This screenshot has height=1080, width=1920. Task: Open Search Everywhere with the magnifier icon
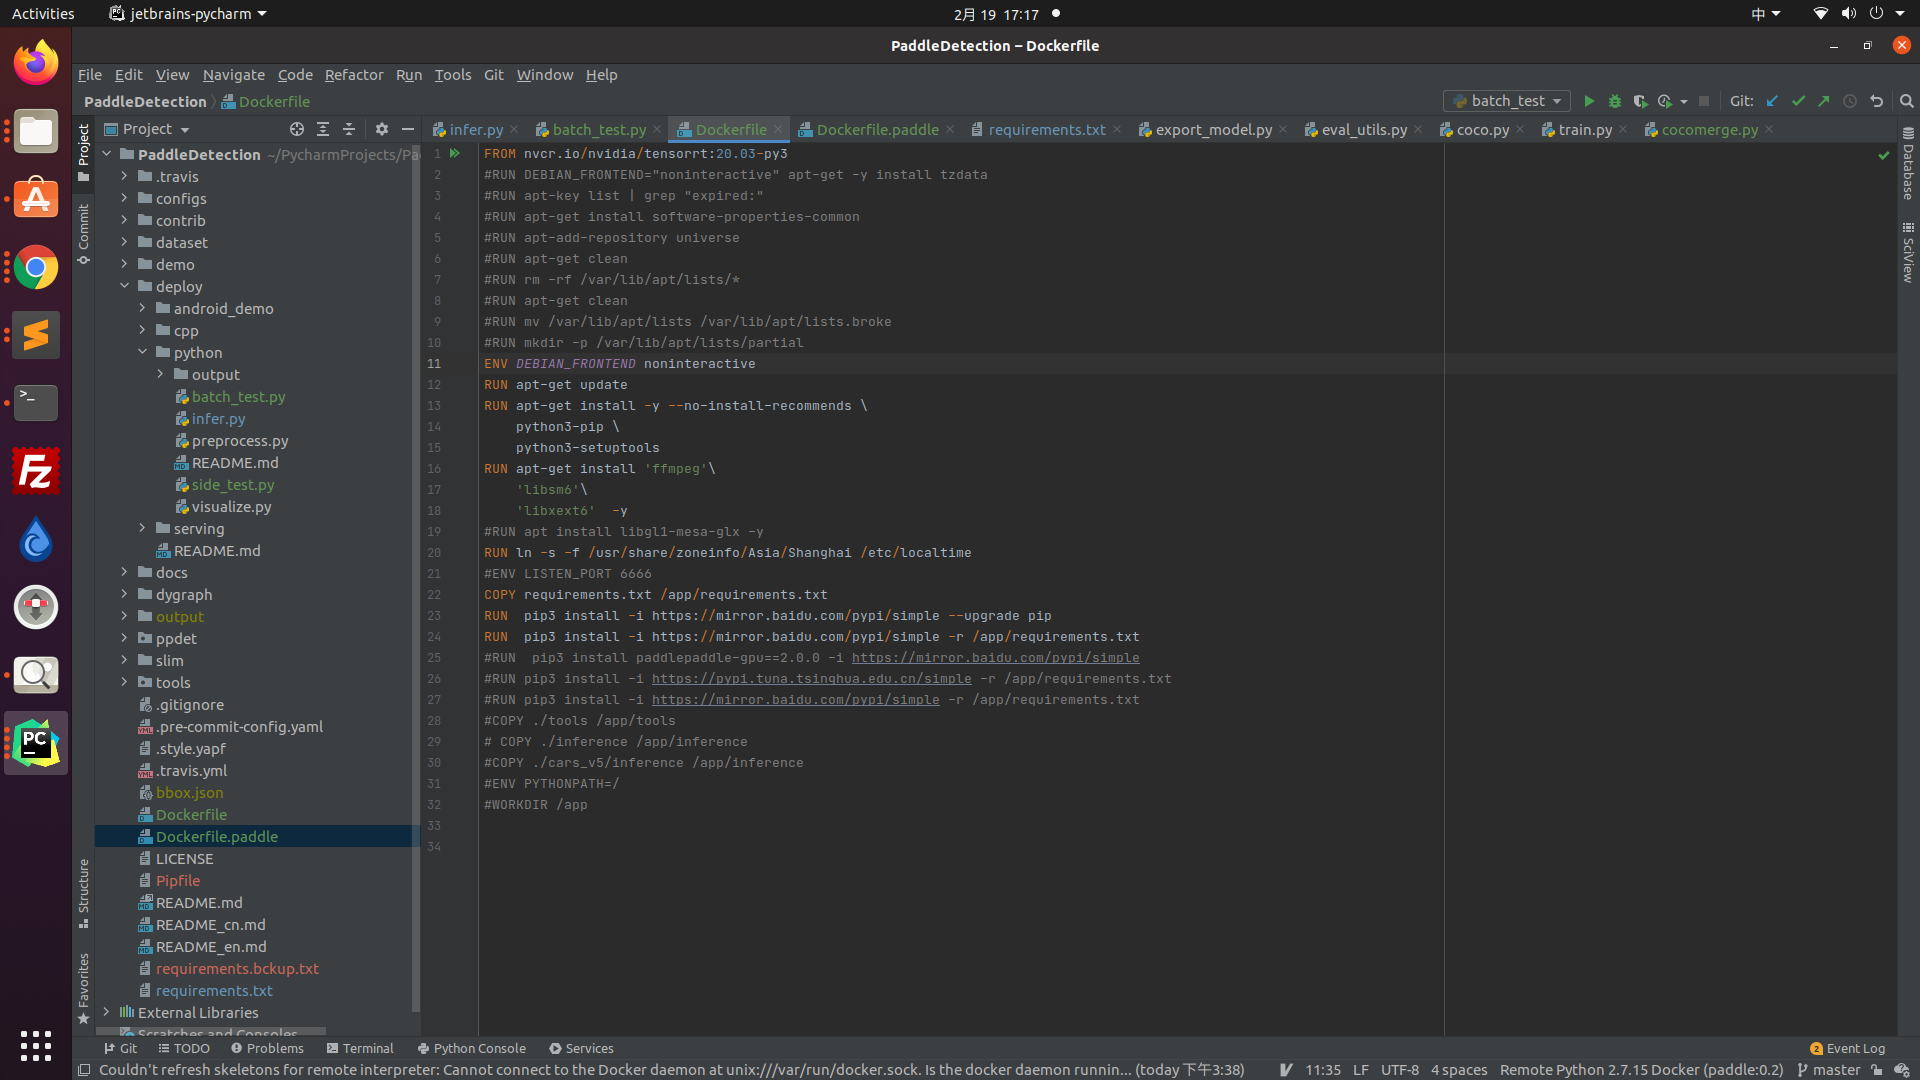(1907, 101)
